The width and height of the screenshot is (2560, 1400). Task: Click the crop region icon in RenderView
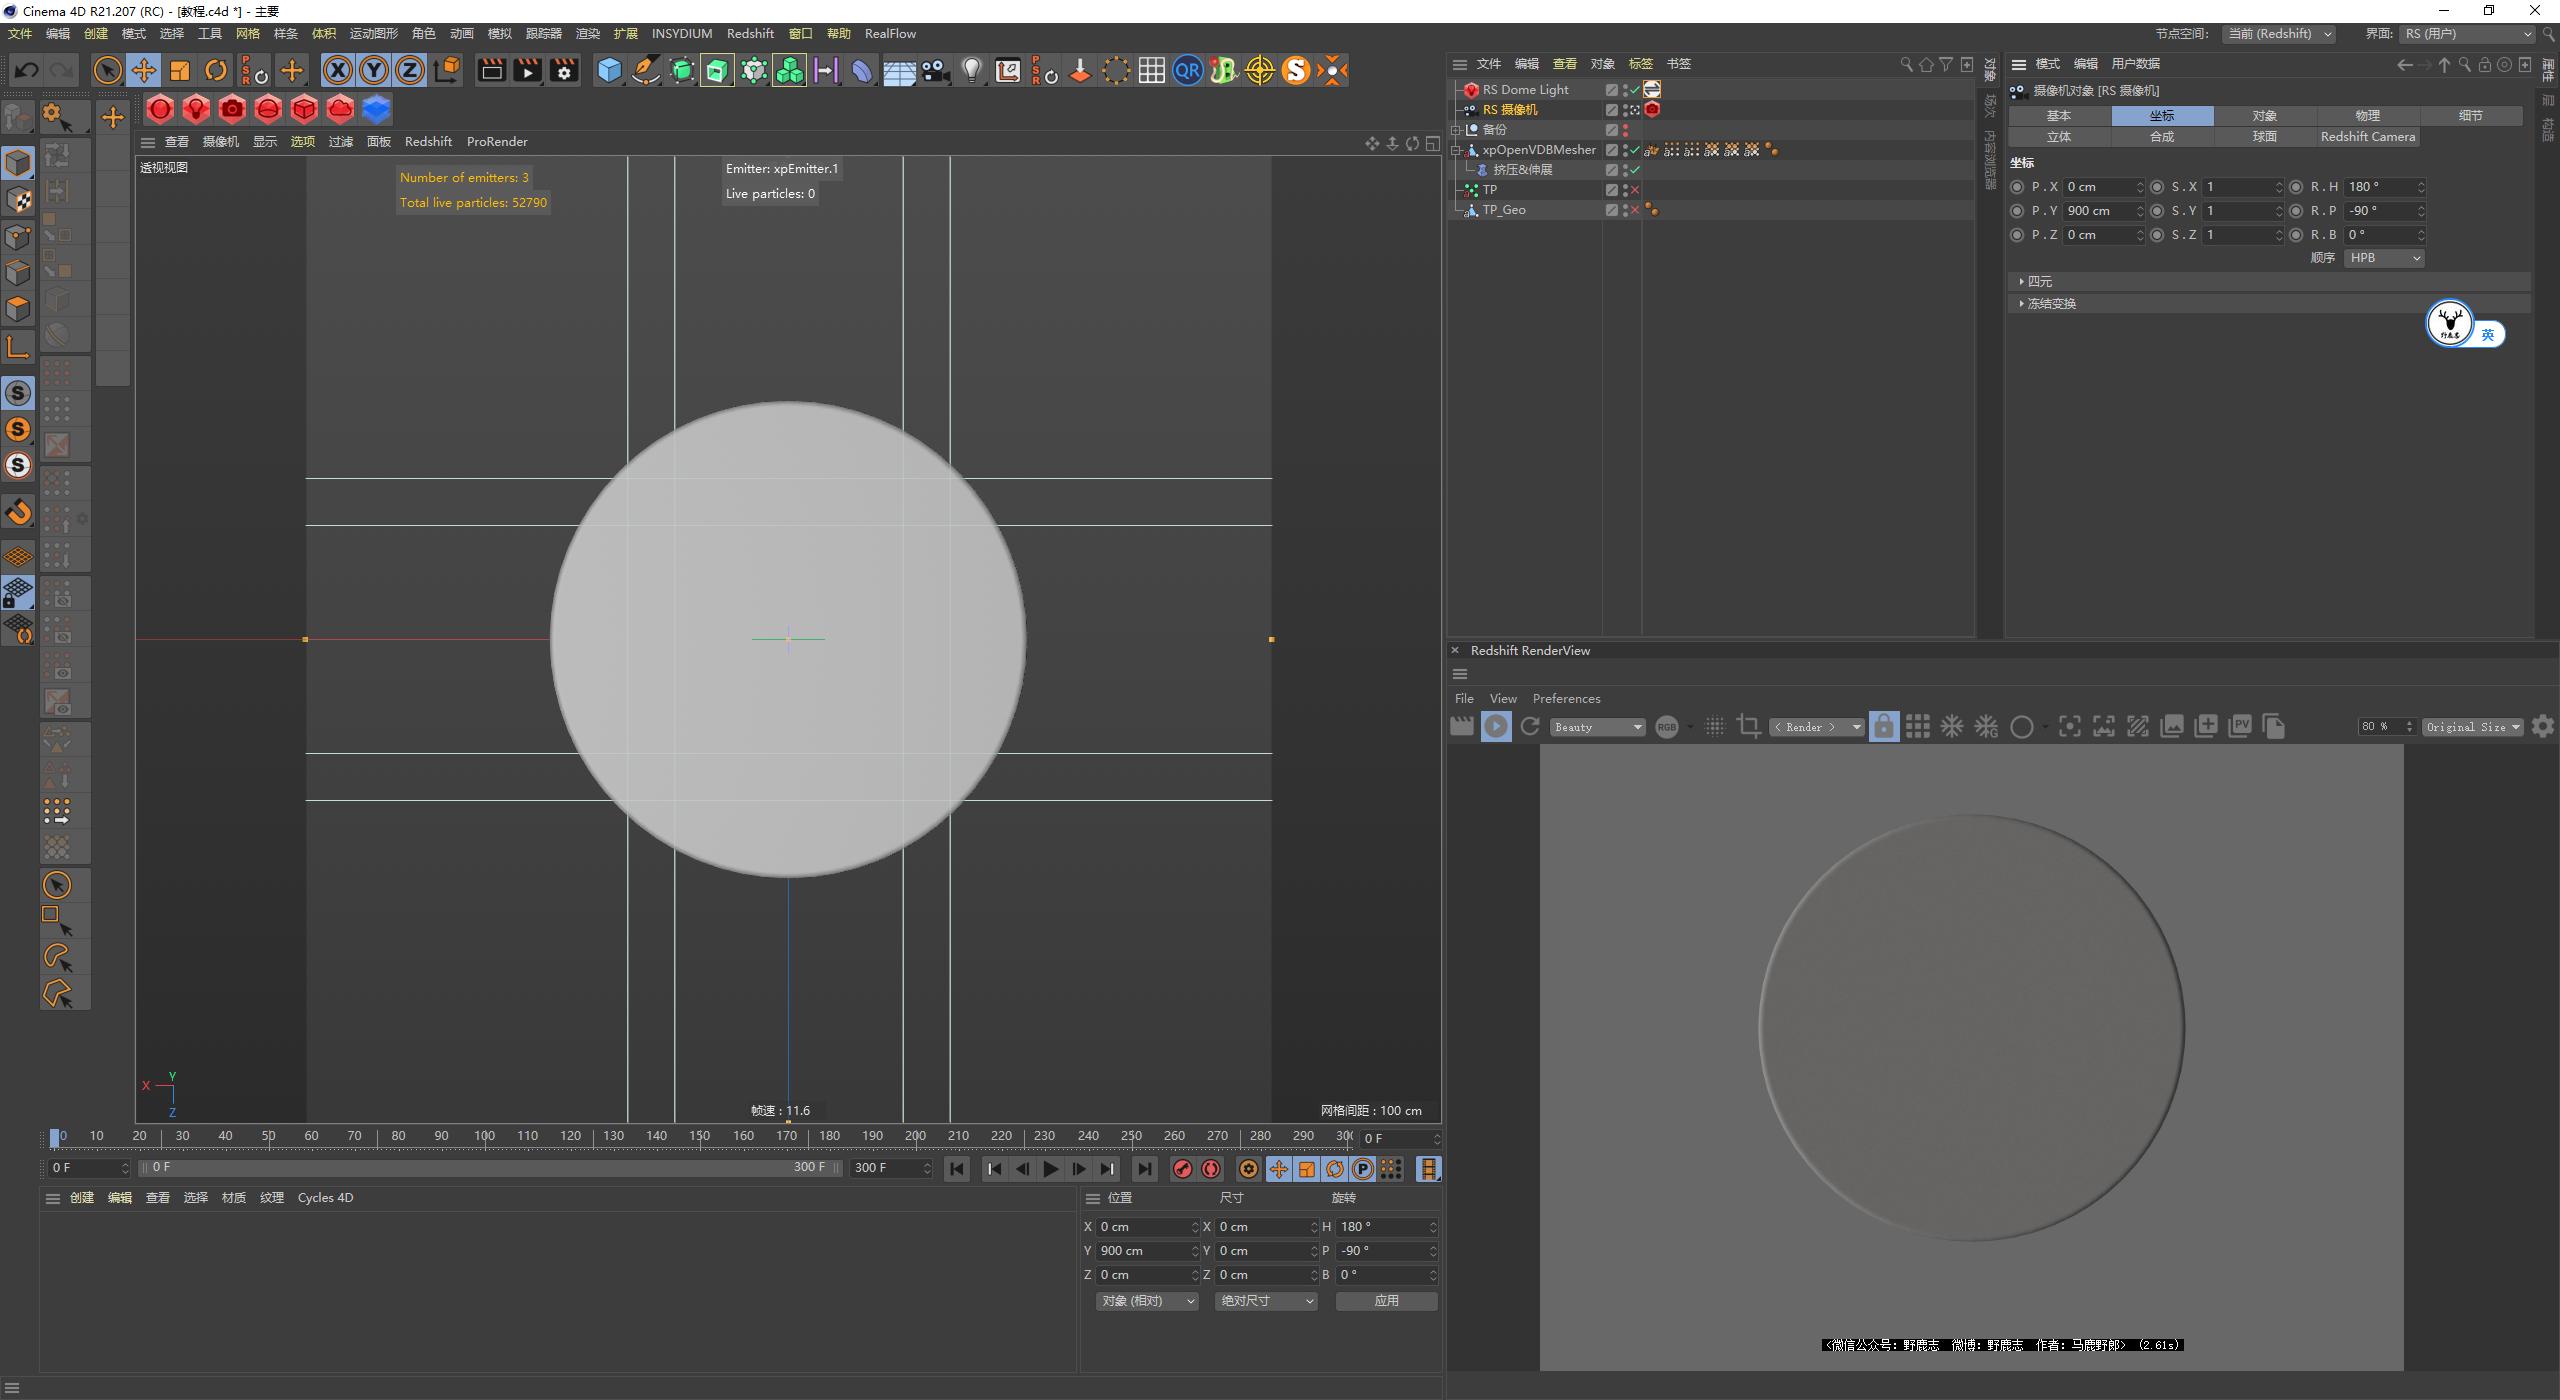pos(1748,726)
